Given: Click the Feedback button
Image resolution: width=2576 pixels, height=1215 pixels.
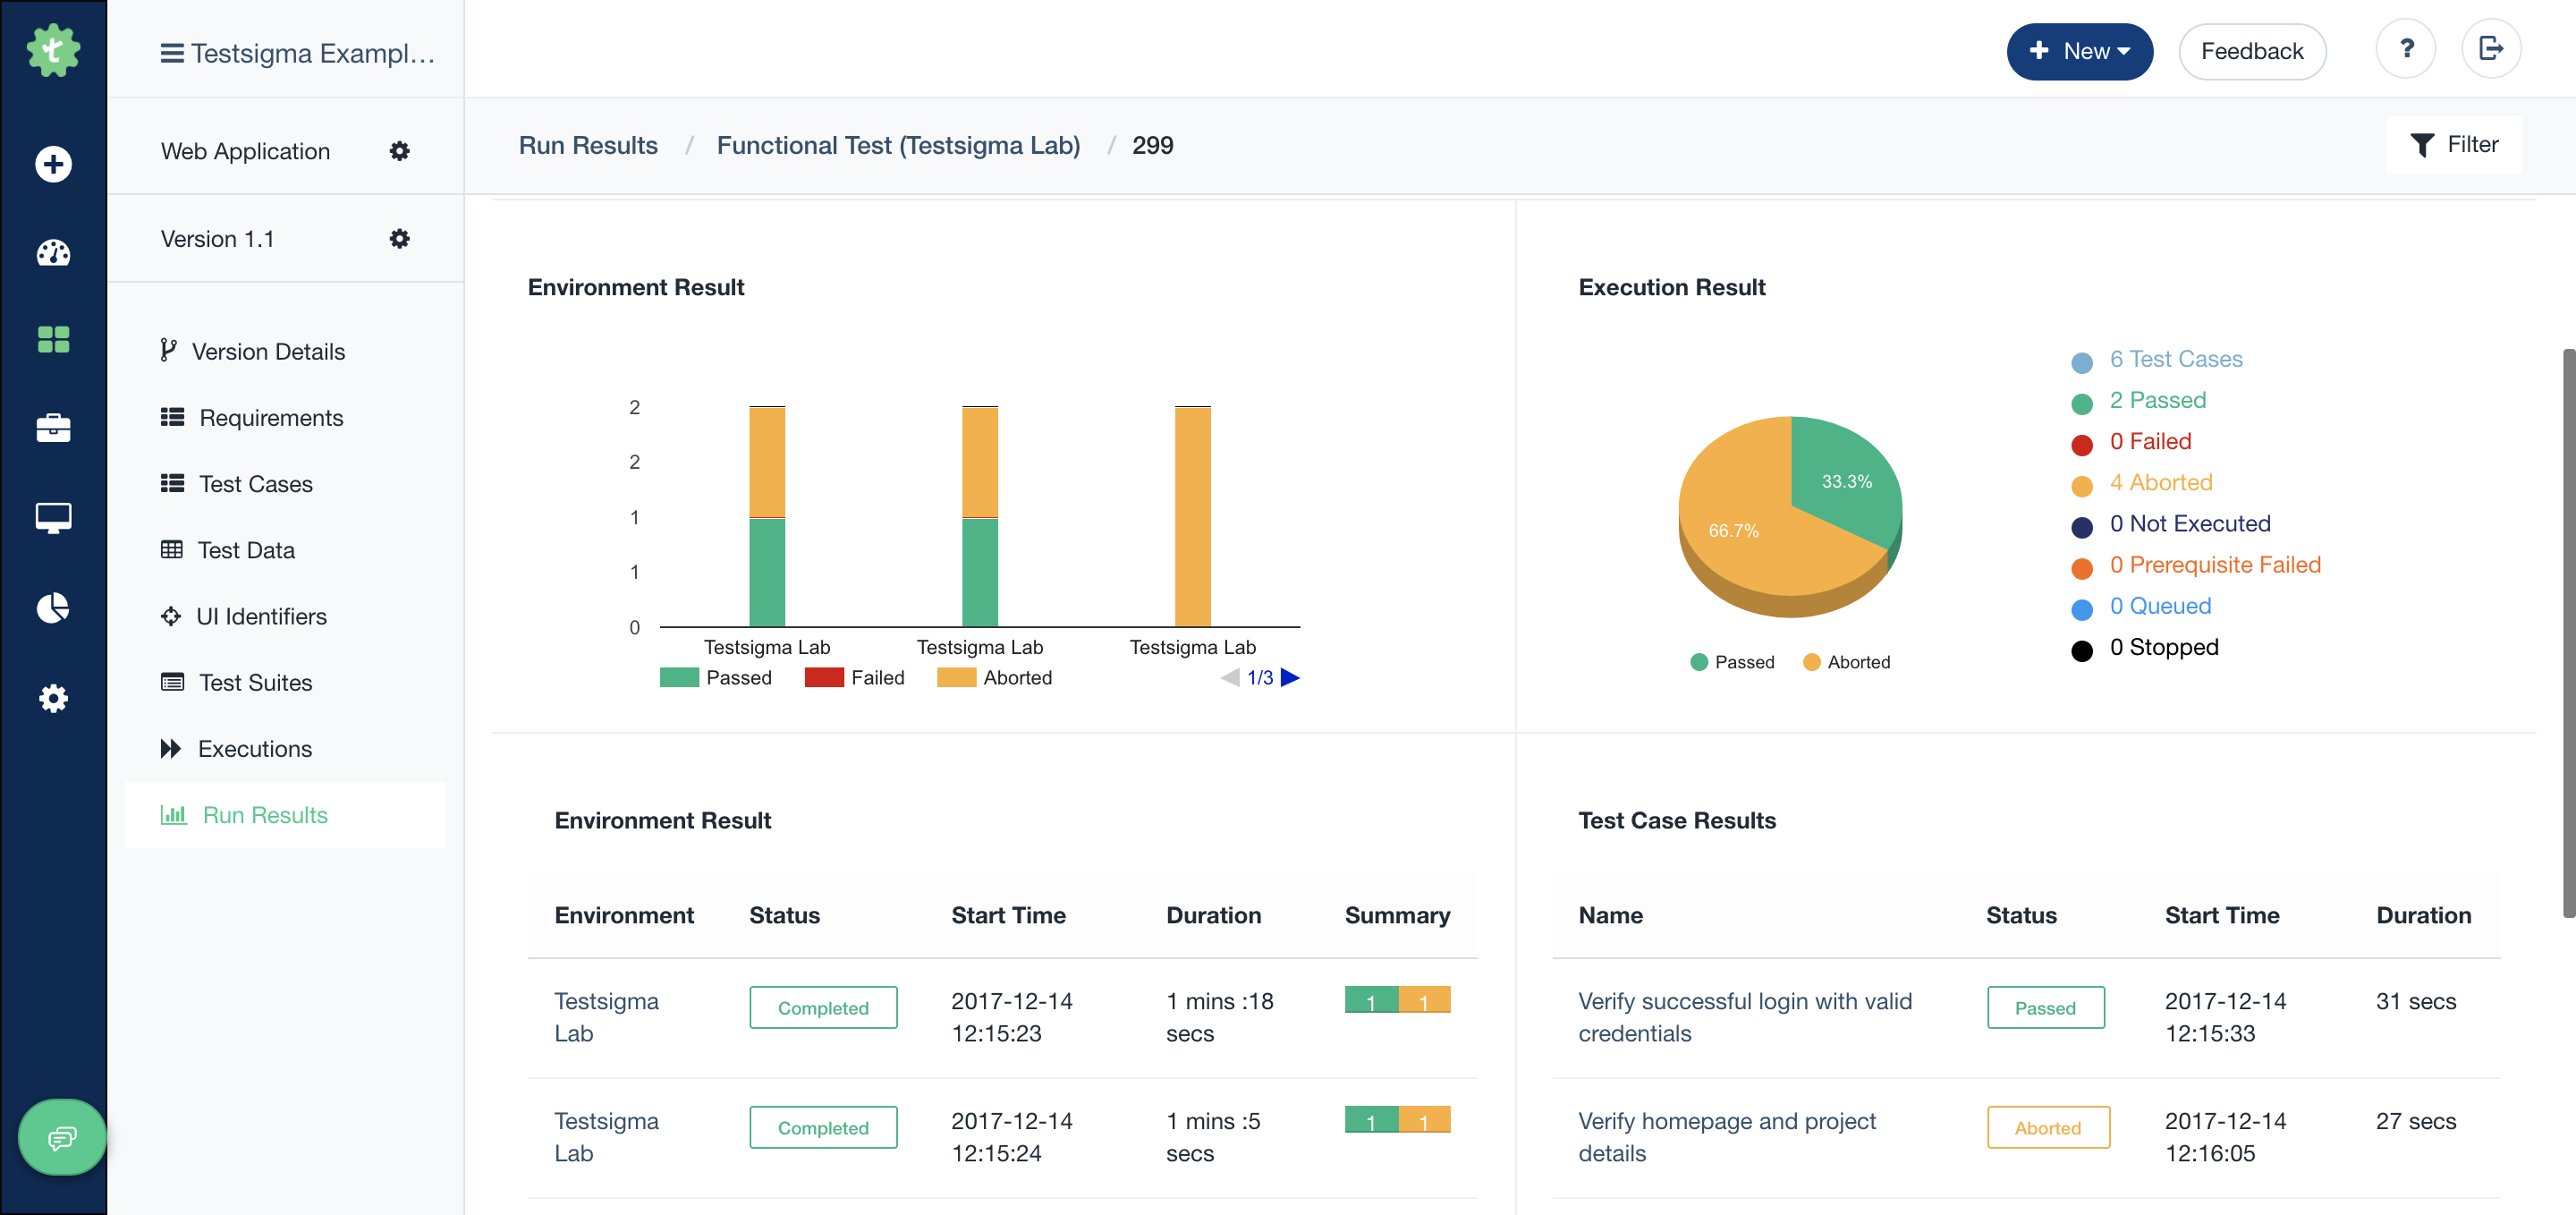Looking at the screenshot, I should pos(2252,51).
